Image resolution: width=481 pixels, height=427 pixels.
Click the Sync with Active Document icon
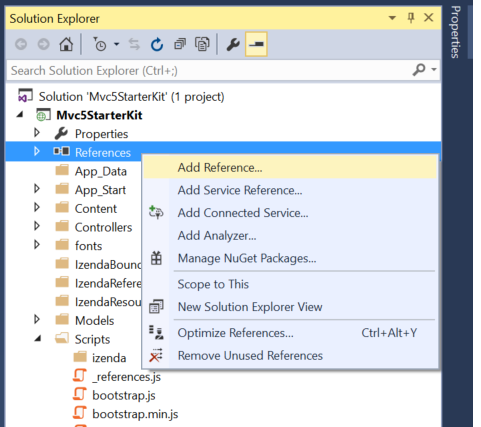pos(134,44)
